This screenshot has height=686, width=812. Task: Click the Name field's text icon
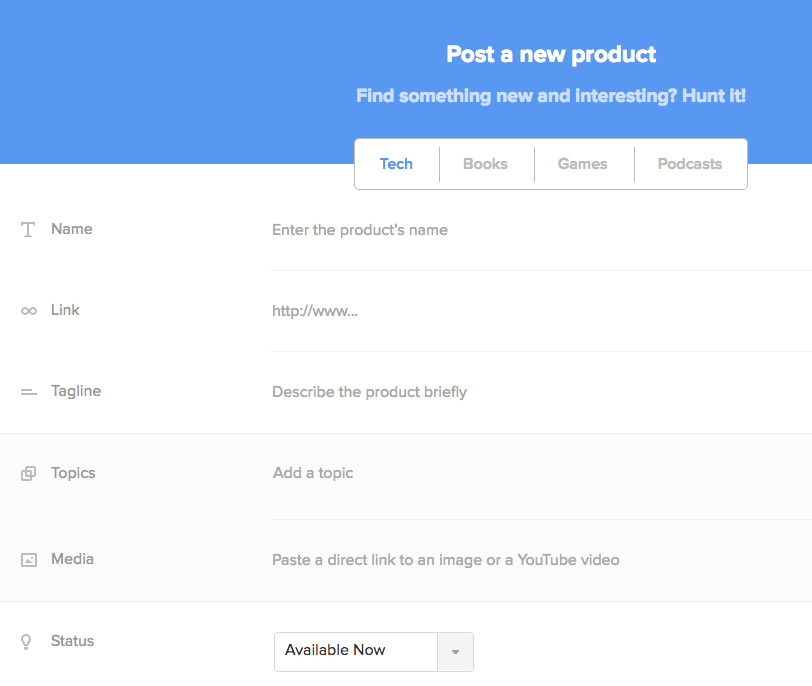point(28,230)
